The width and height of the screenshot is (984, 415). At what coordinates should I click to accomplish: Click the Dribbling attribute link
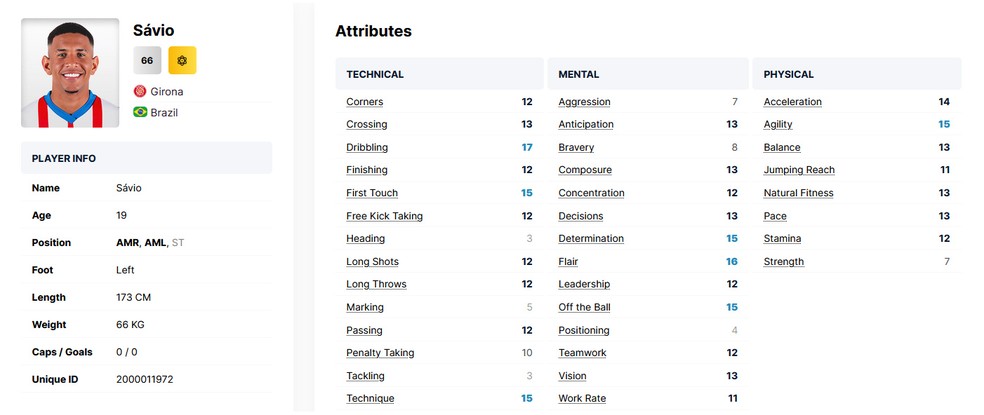367,147
